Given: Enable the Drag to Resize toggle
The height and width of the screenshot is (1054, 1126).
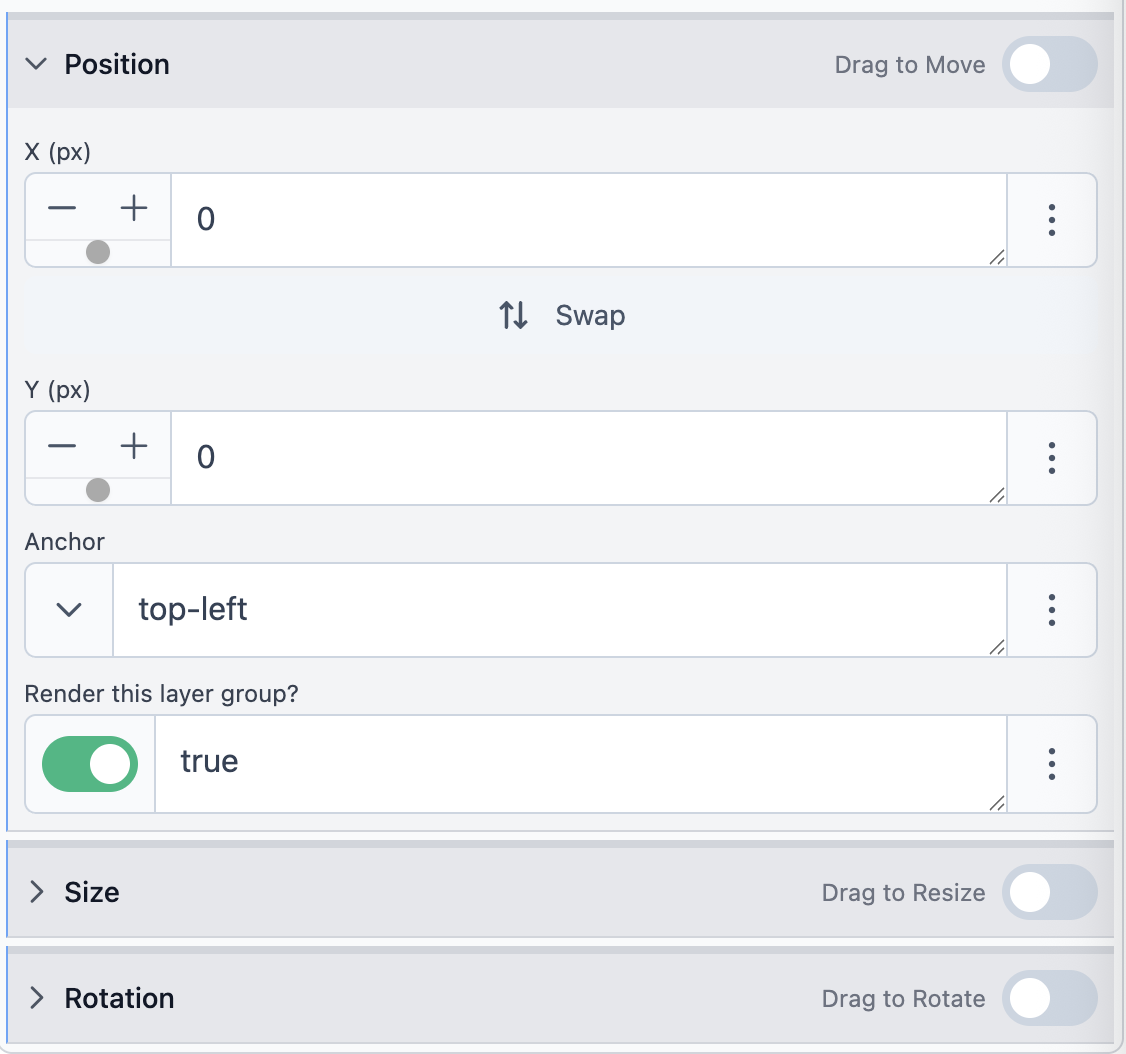Looking at the screenshot, I should pos(1049,892).
